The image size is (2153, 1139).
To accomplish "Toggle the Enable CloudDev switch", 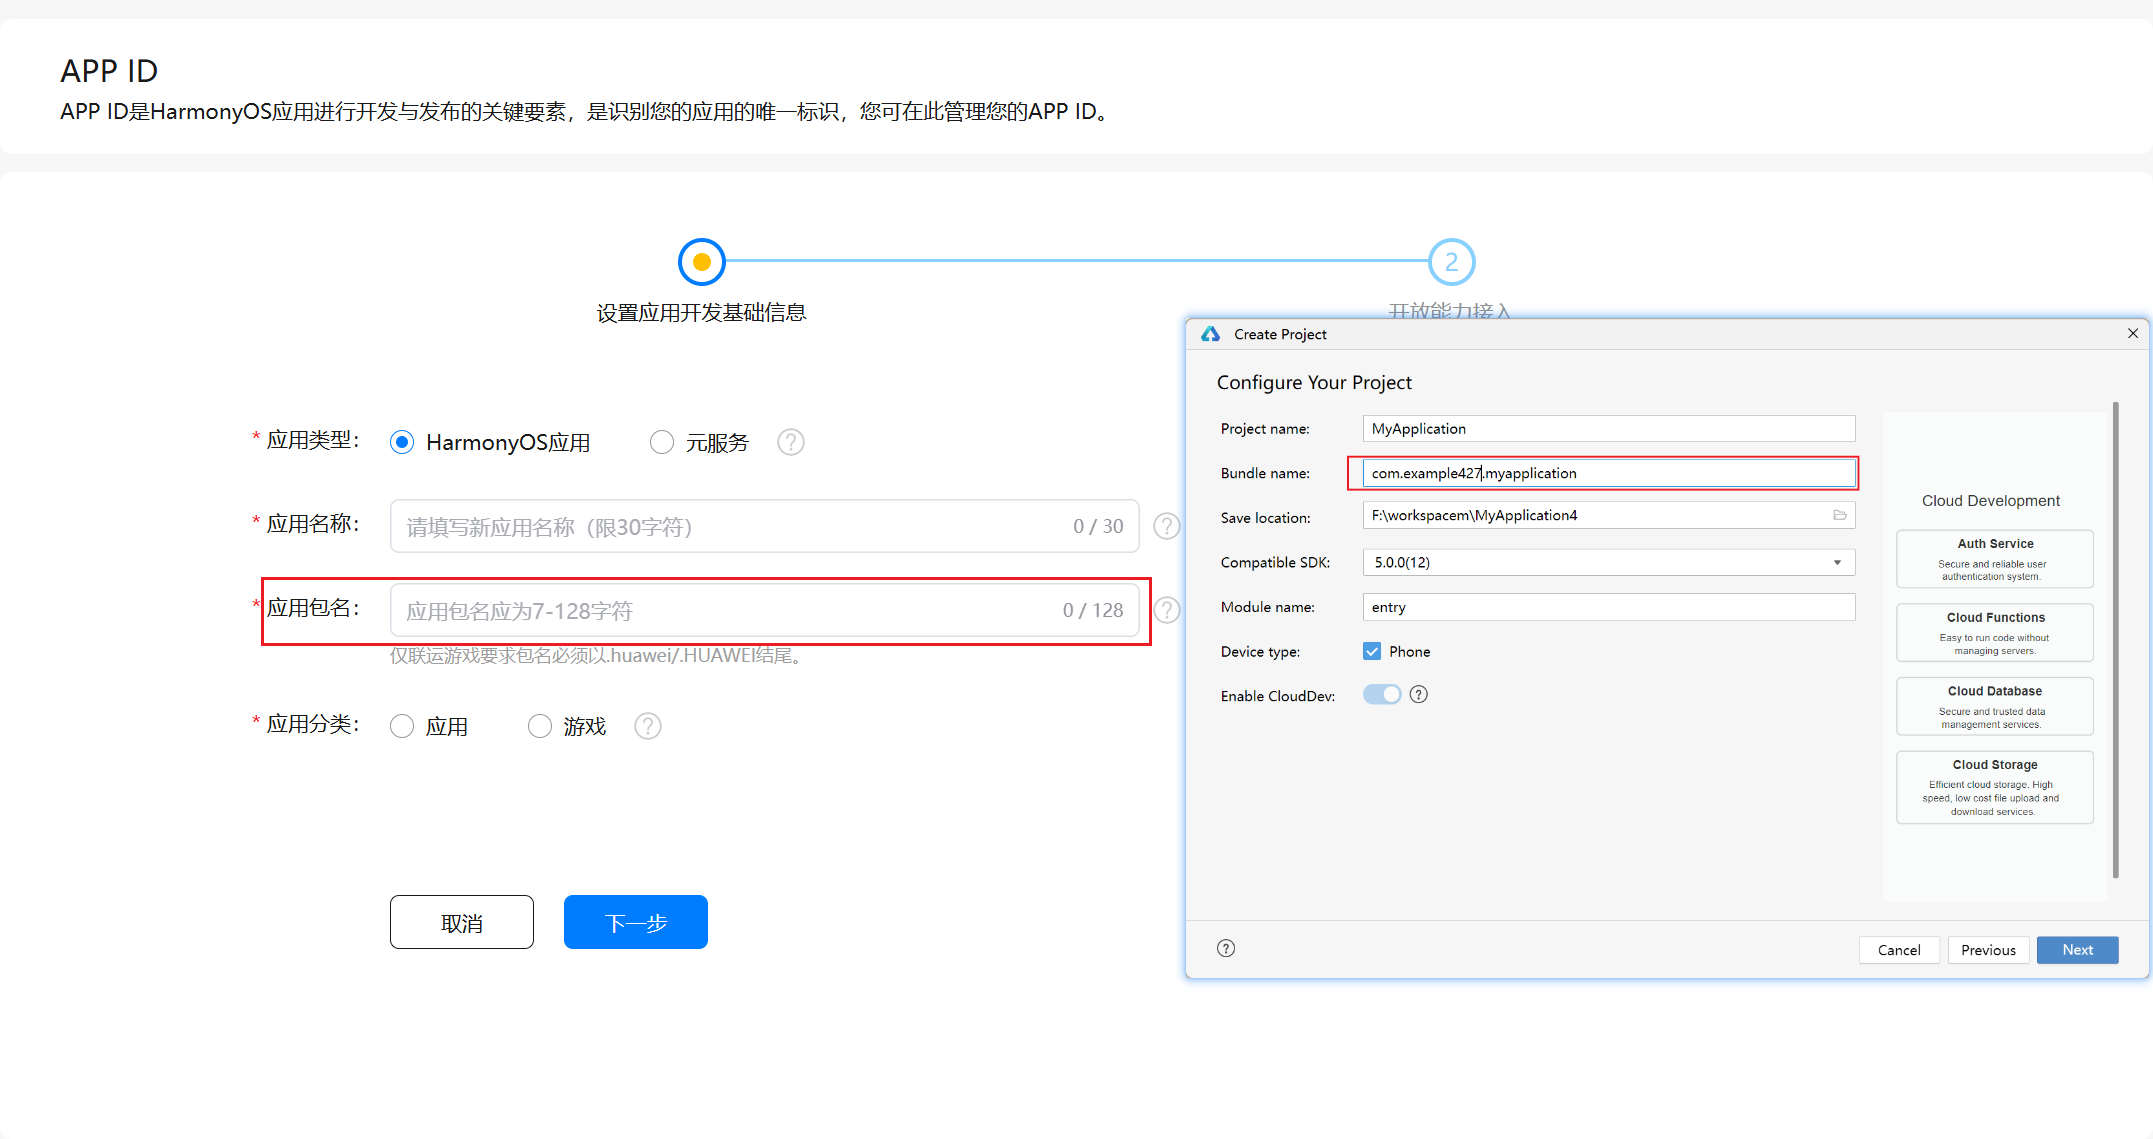I will (1382, 694).
